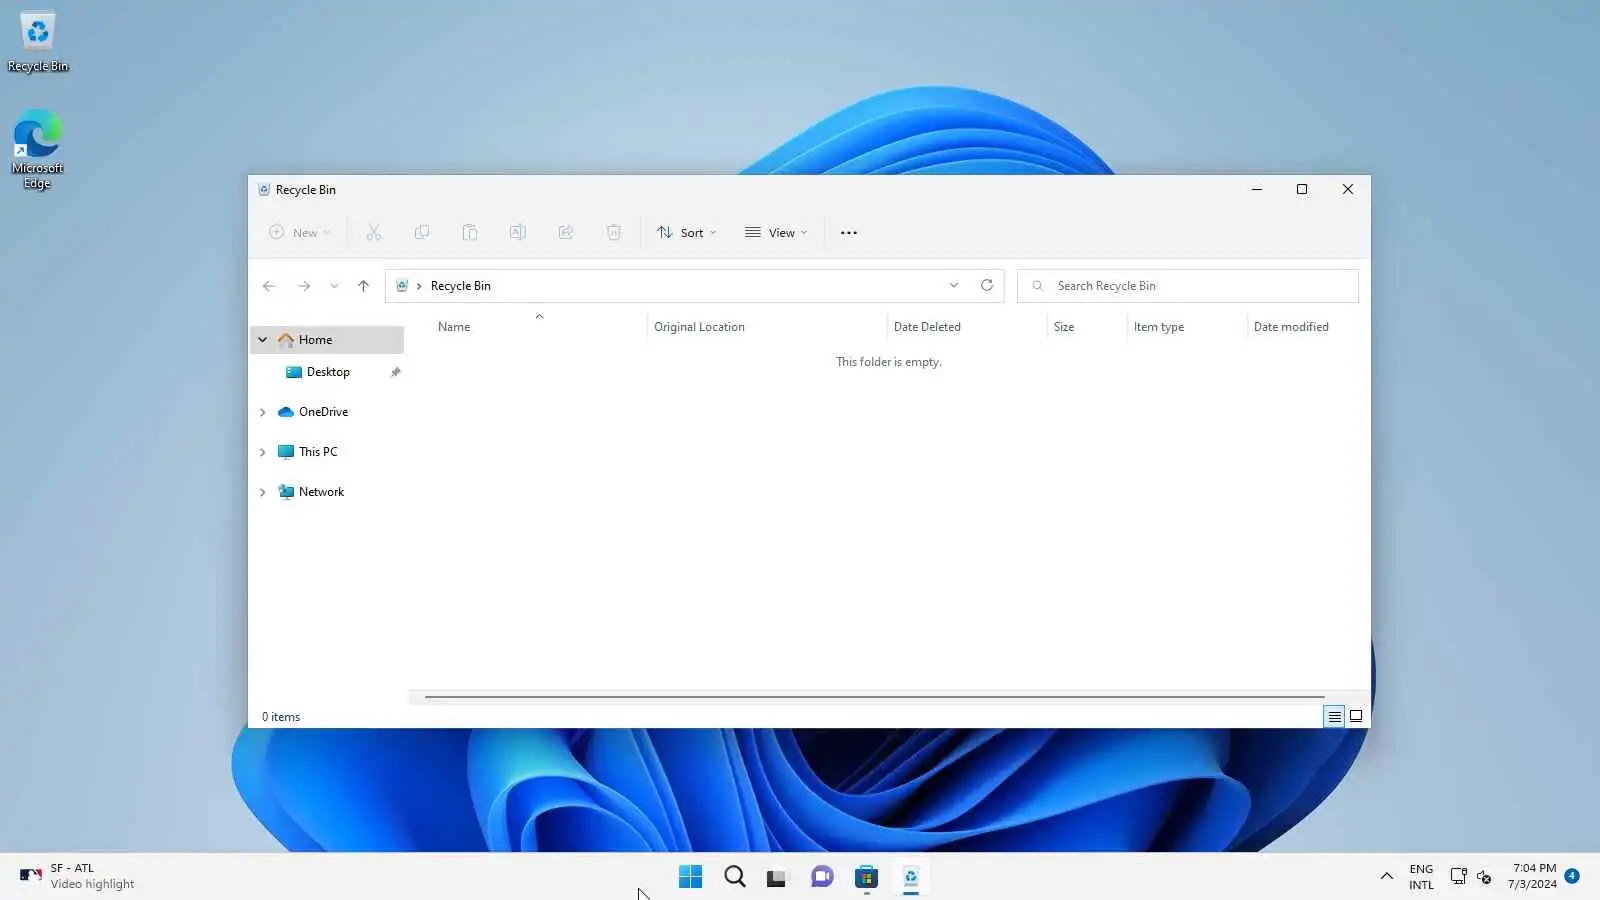
Task: Select Home in navigation pane
Action: click(327, 340)
